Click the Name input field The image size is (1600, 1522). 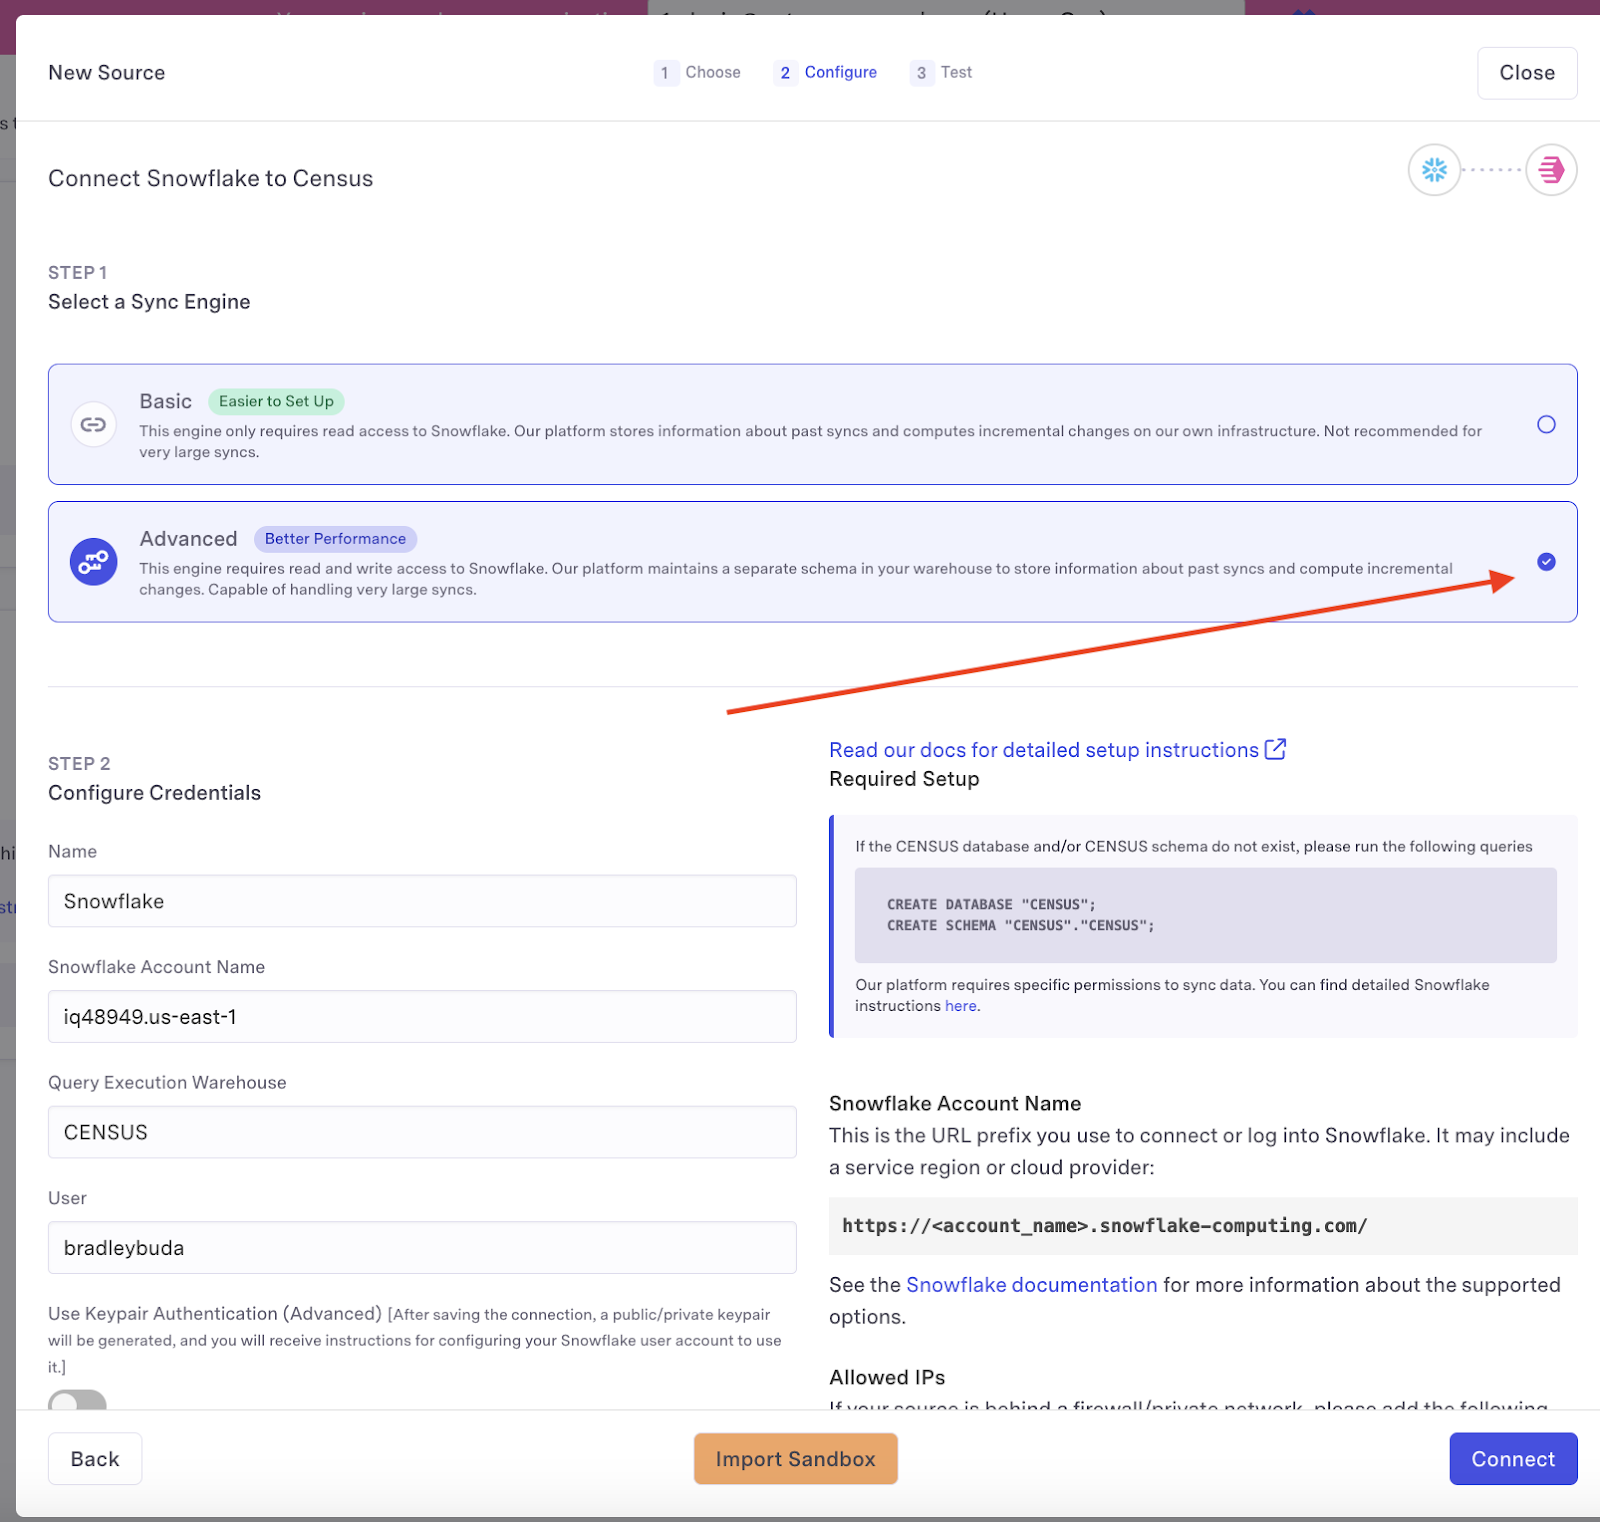(422, 901)
